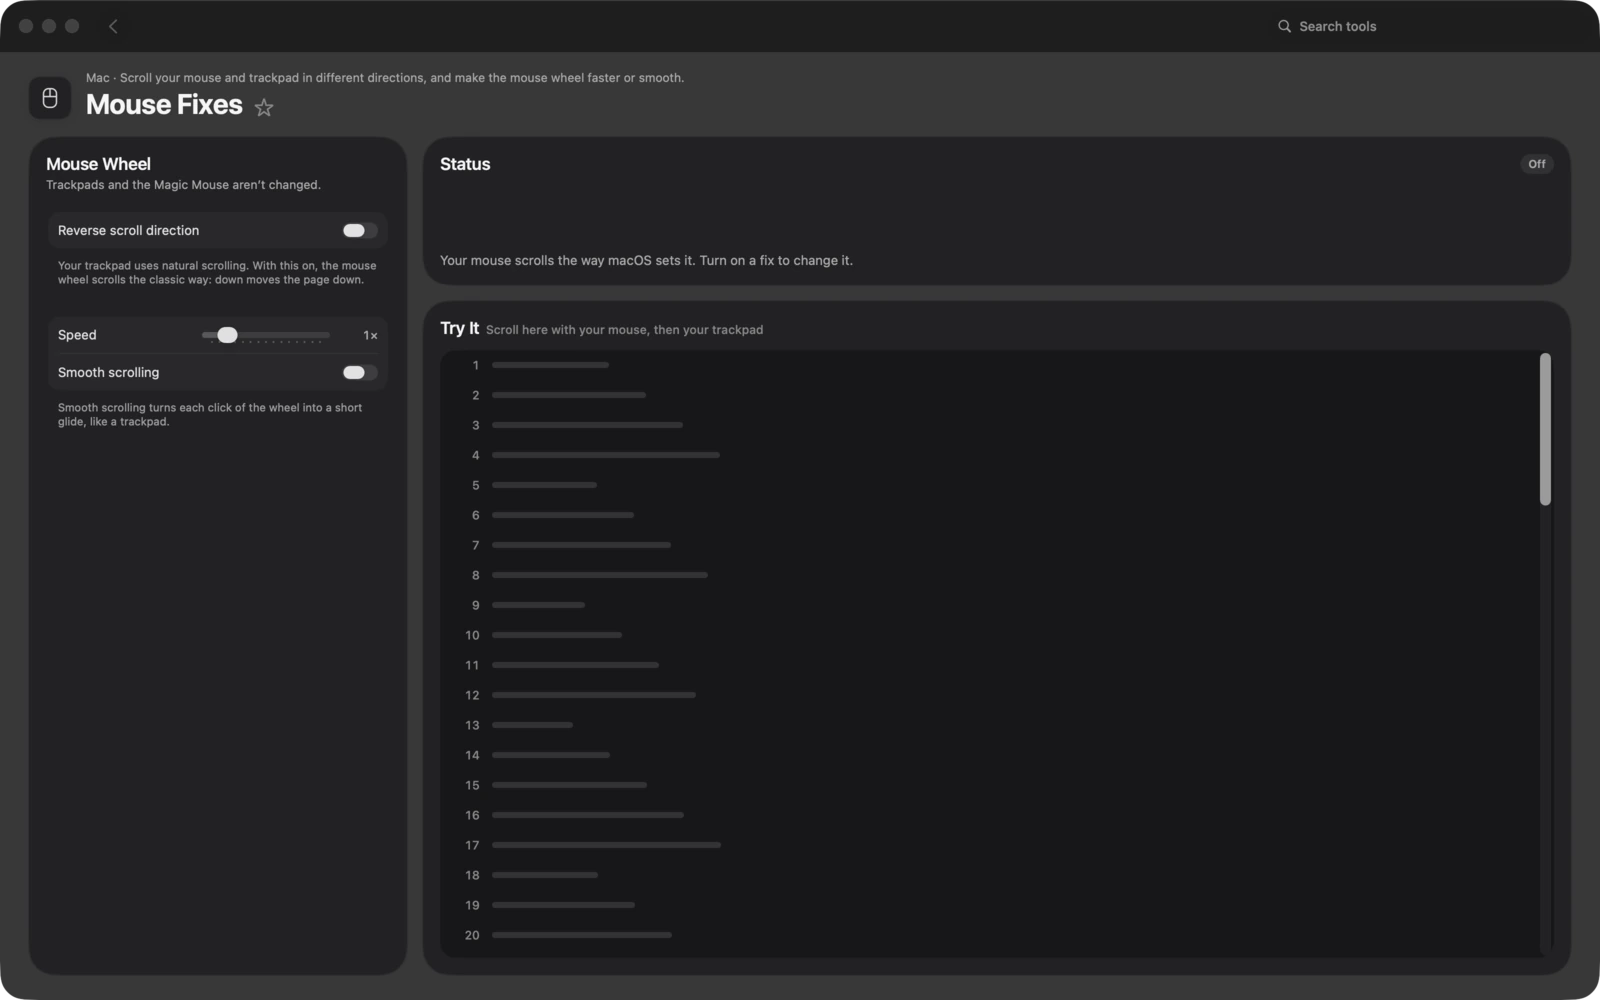Screen dimensions: 1600x1000
Task: Click the Try It list scrollbar thumb
Action: [x=1545, y=429]
